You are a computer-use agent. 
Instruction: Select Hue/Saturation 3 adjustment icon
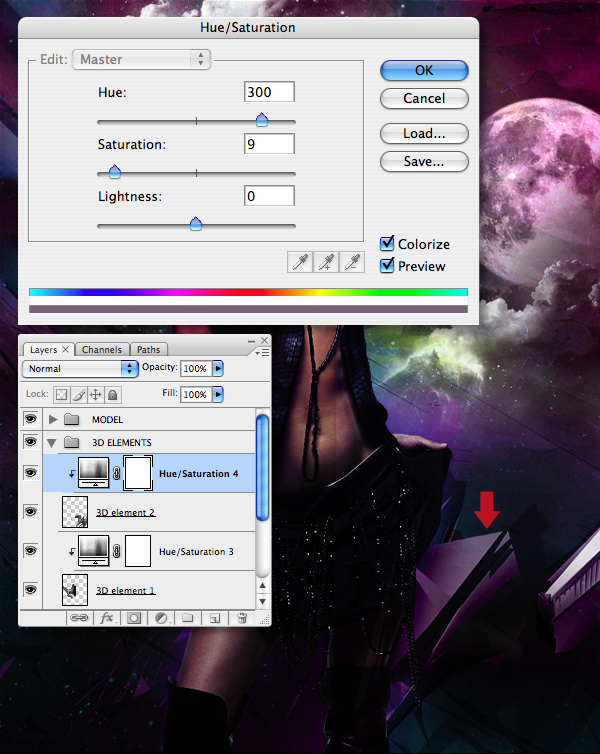point(94,551)
